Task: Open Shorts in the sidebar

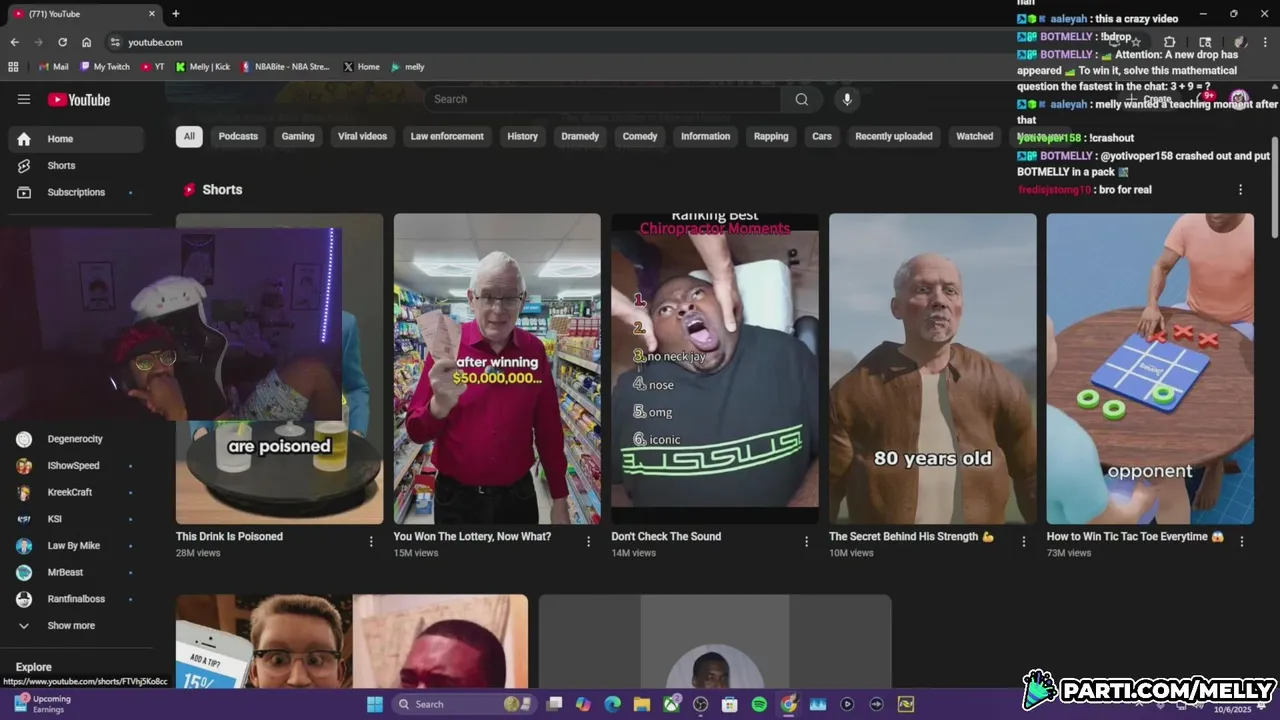Action: pyautogui.click(x=75, y=165)
